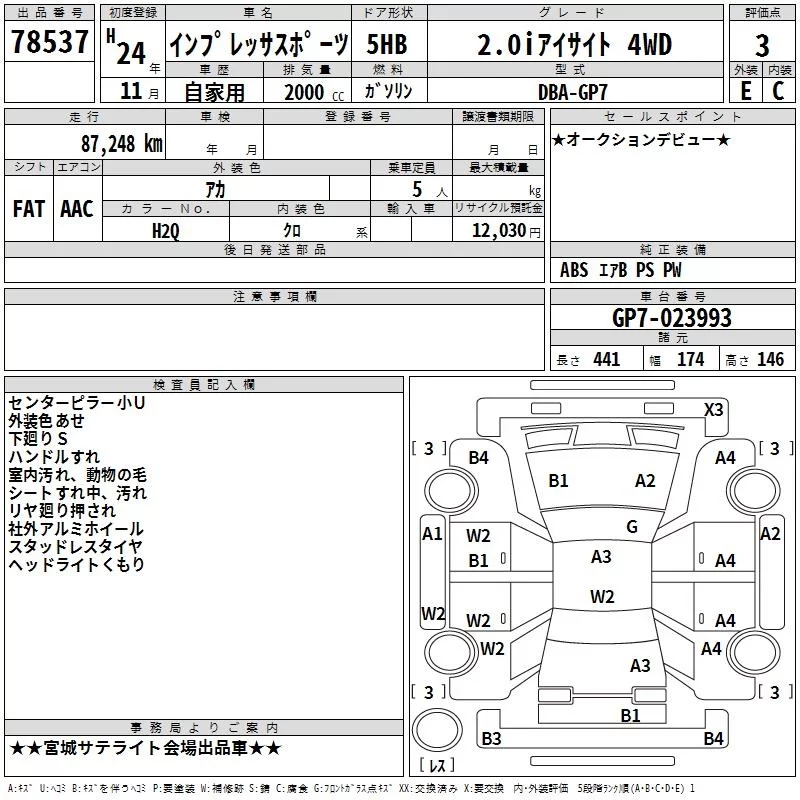Click the 譲渡書類期限 header
The width and height of the screenshot is (800, 800).
coord(498,116)
